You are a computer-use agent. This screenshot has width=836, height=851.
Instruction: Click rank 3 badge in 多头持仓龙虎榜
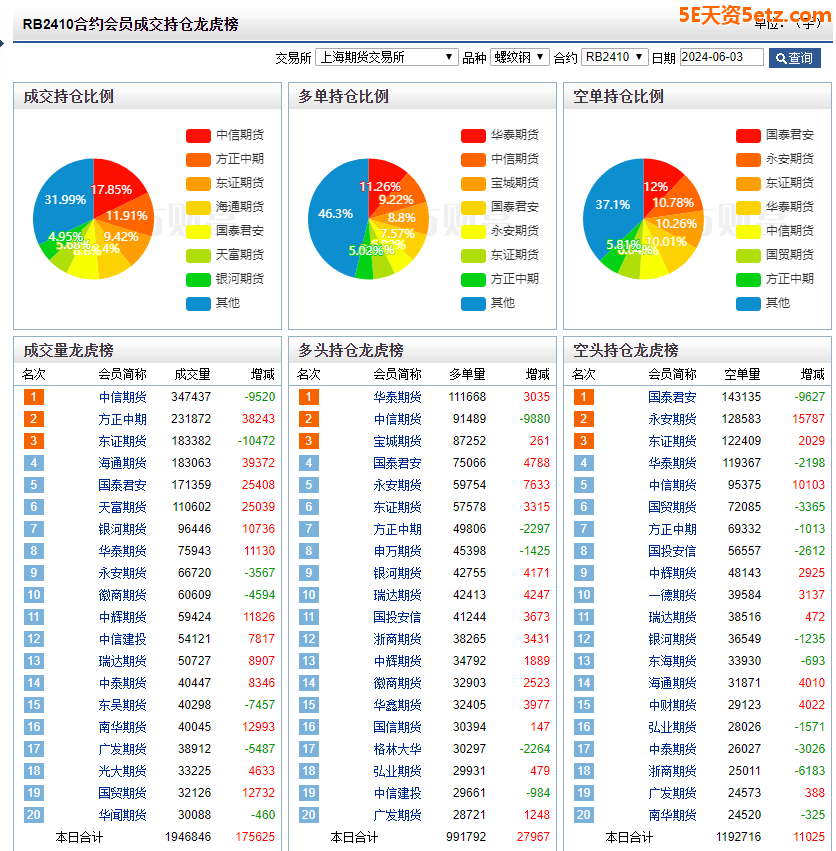tap(308, 441)
